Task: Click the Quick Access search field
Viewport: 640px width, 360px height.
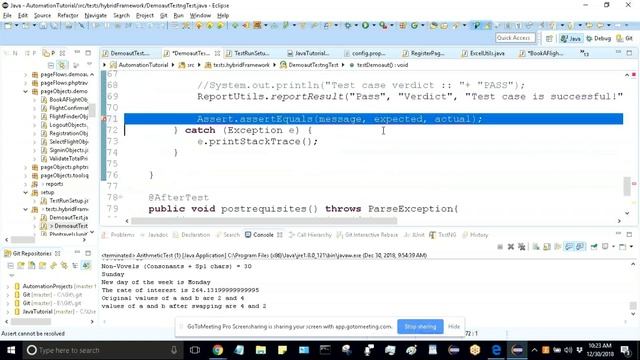Action: coord(515,38)
